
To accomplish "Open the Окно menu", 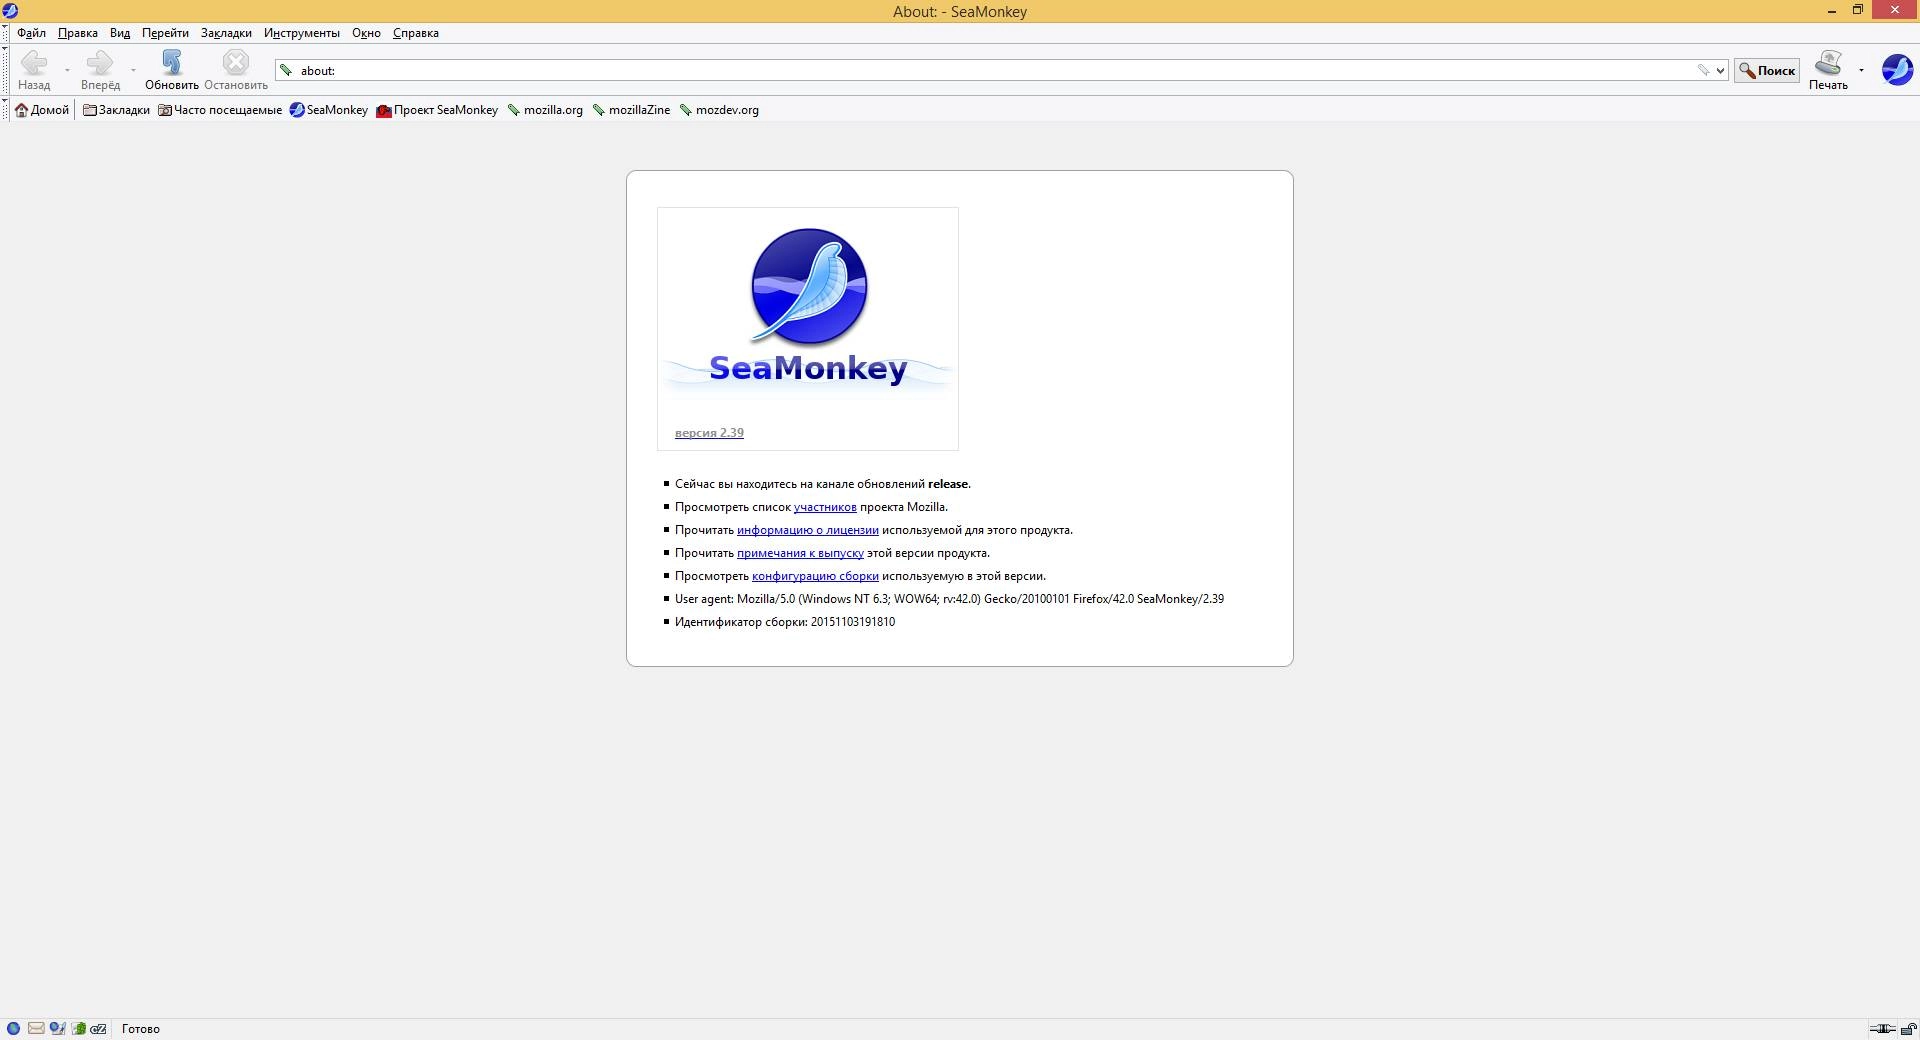I will (366, 33).
